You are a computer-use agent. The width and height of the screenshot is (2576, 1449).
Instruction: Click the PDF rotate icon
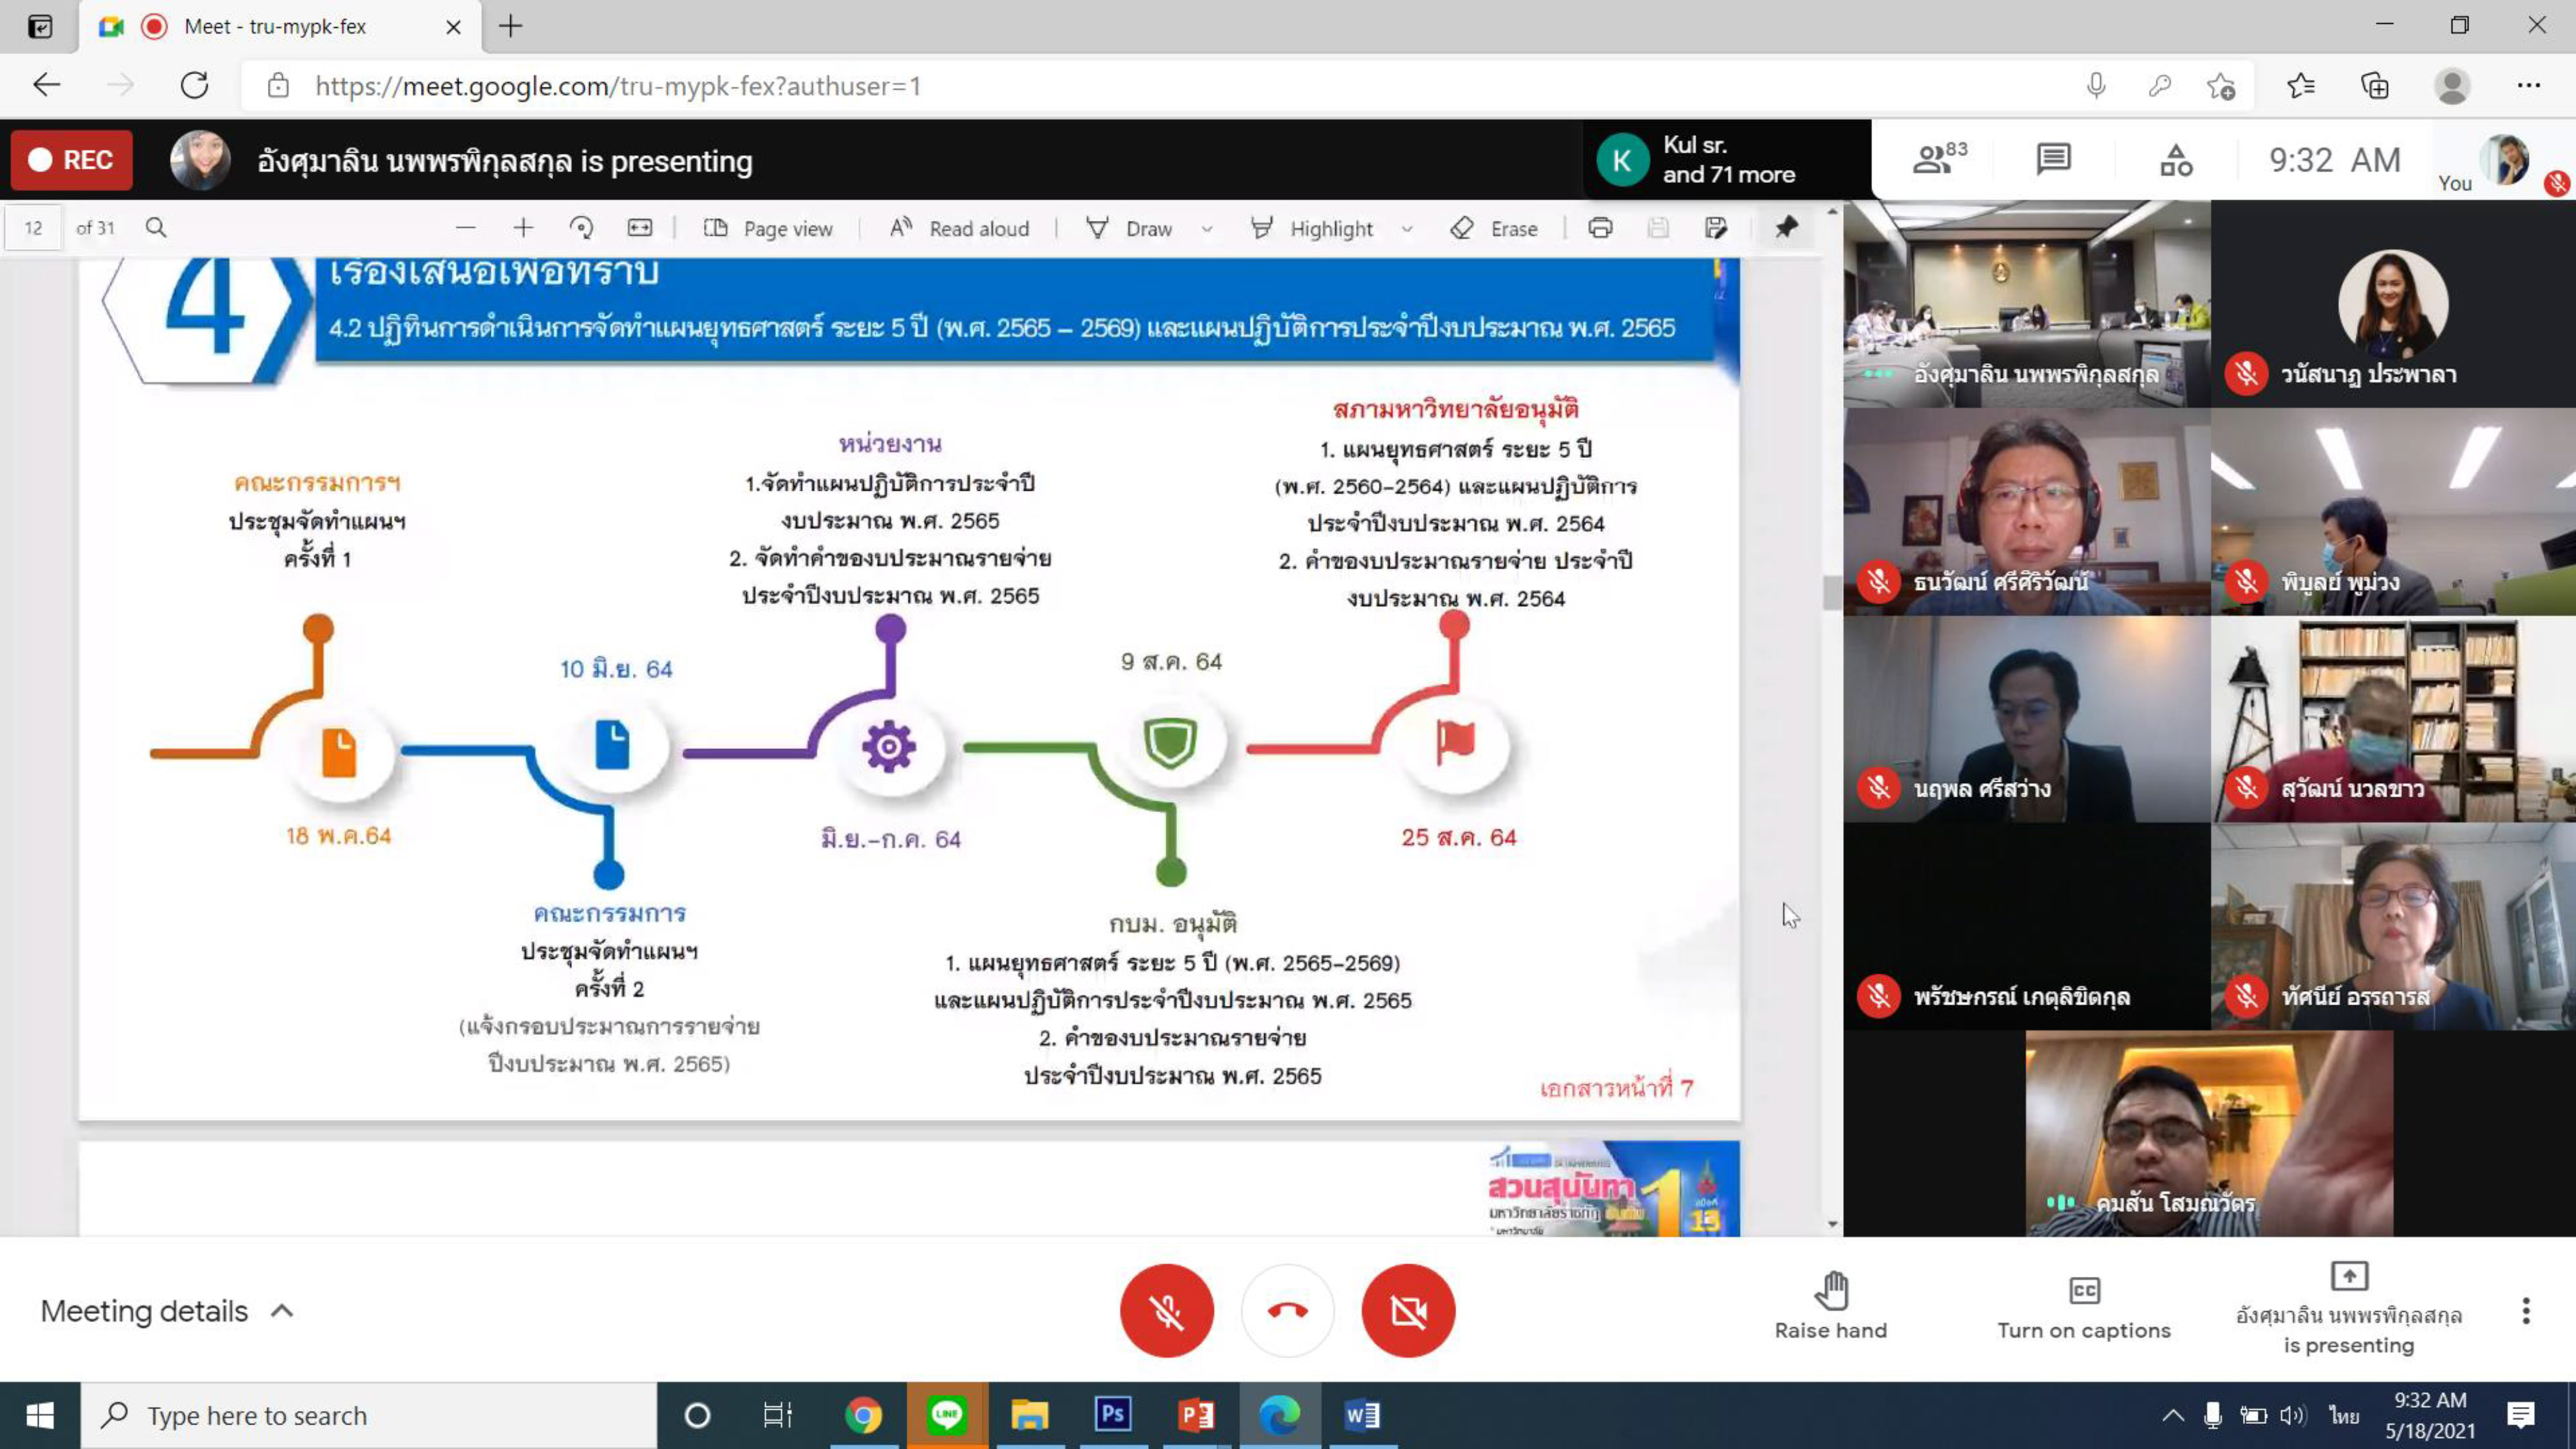pyautogui.click(x=581, y=228)
